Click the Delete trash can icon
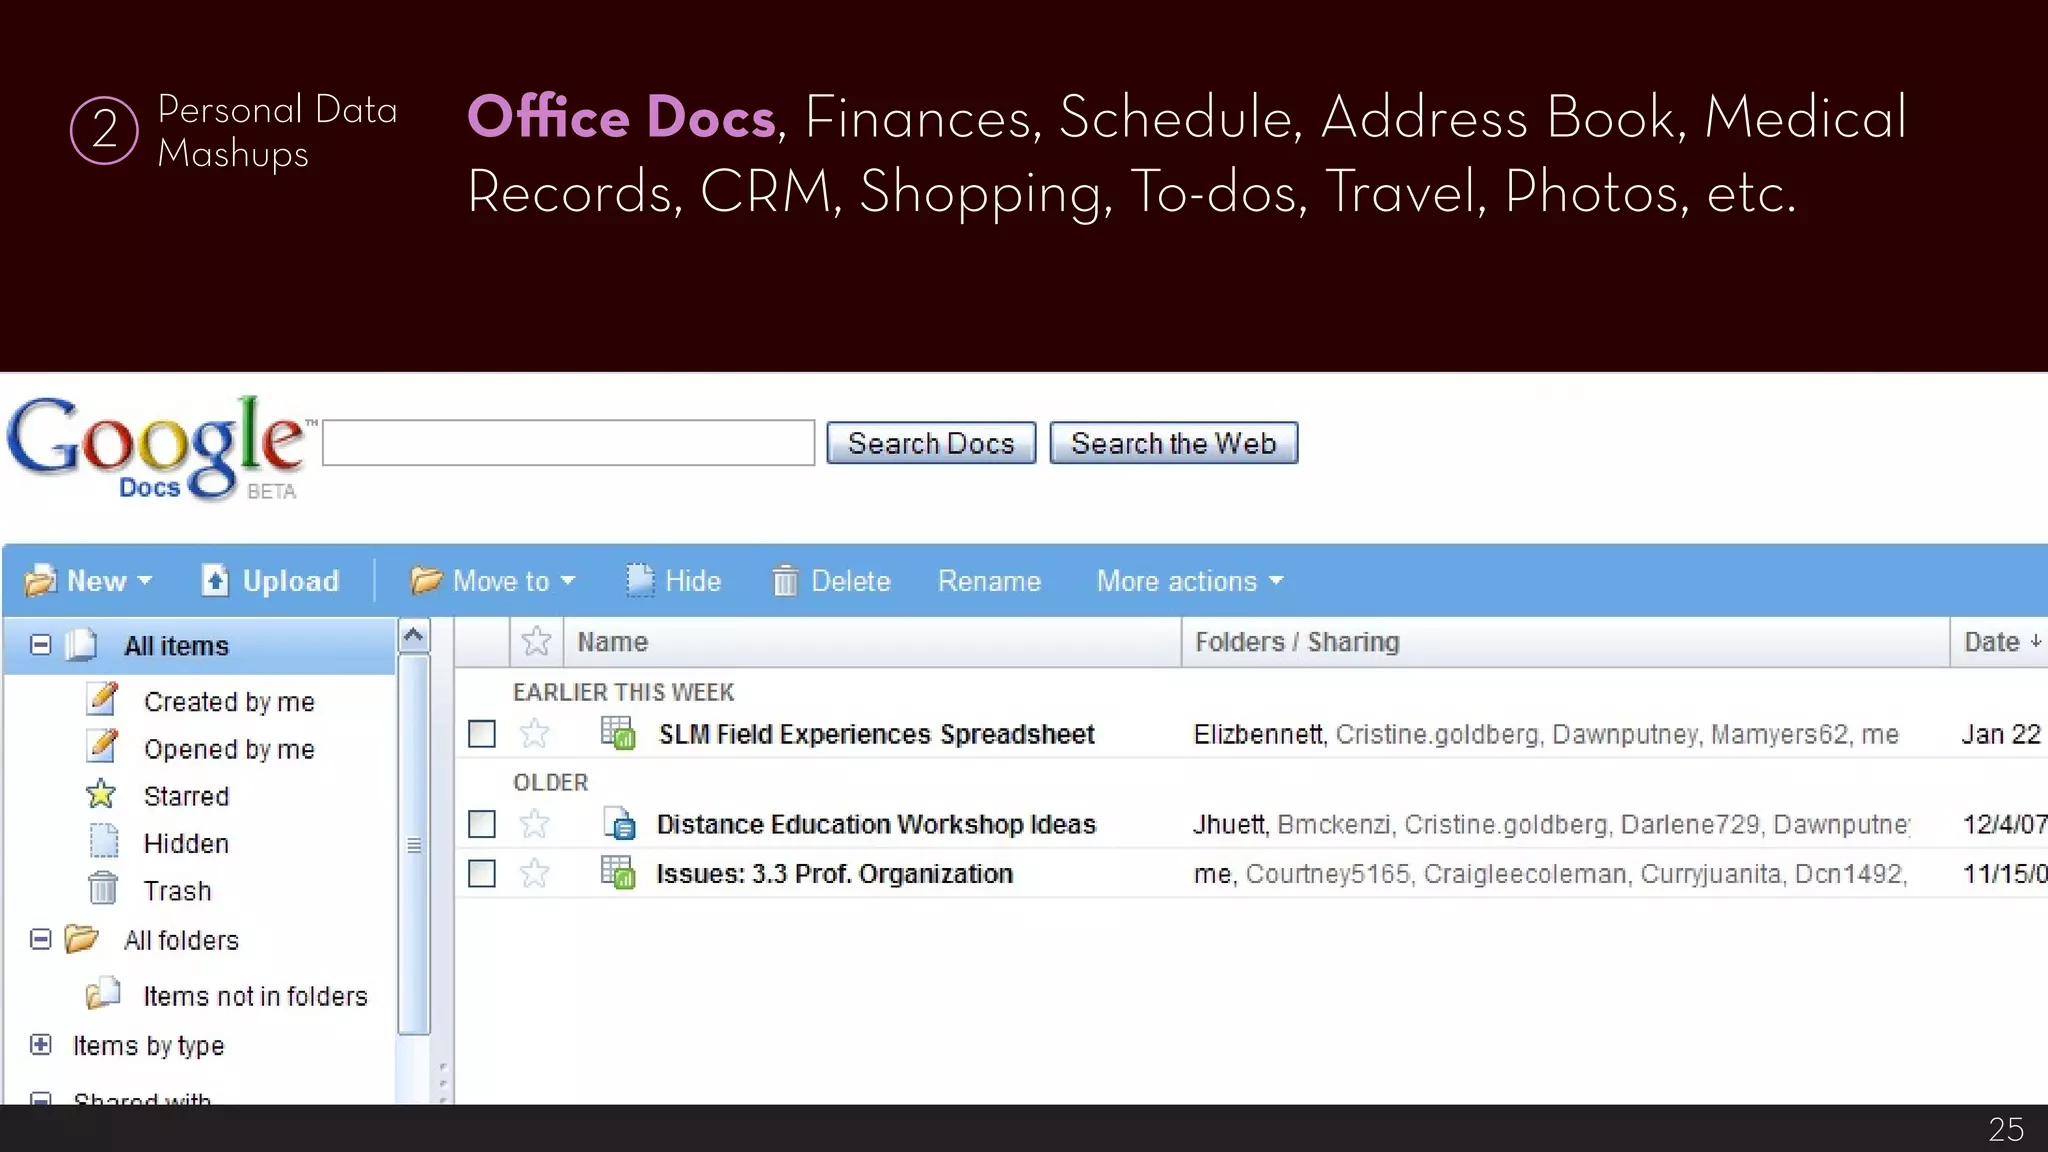This screenshot has width=2048, height=1152. tap(785, 581)
